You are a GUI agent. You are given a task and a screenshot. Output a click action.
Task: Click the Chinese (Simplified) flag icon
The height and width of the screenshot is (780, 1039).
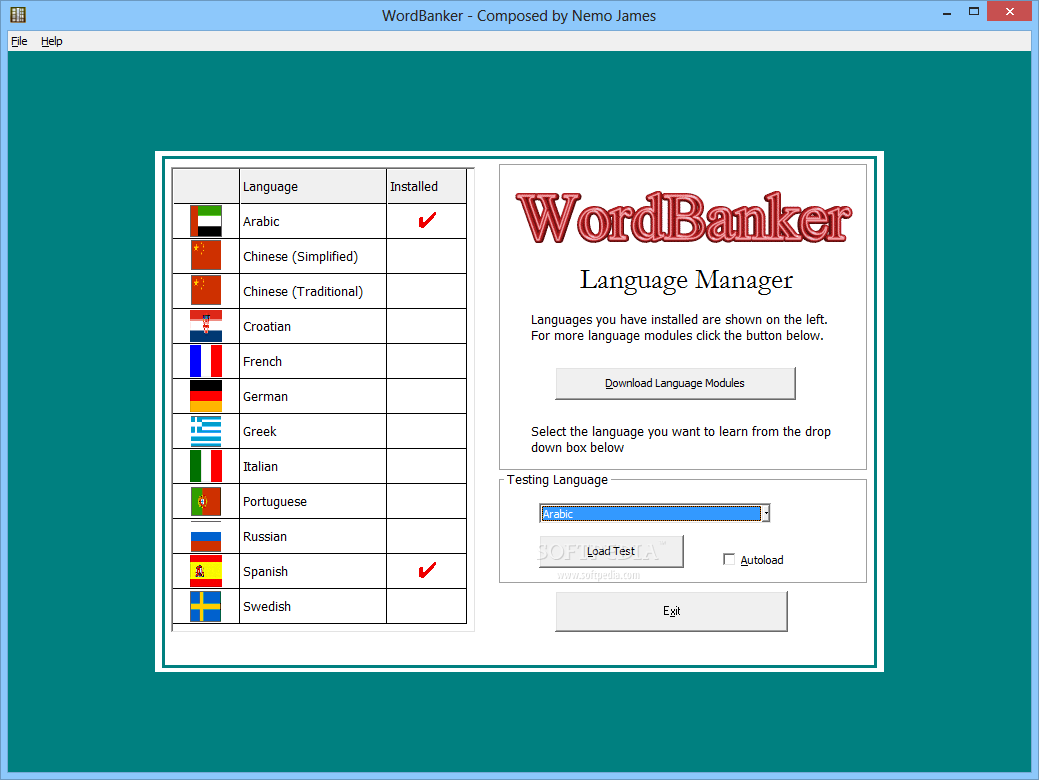pos(205,256)
